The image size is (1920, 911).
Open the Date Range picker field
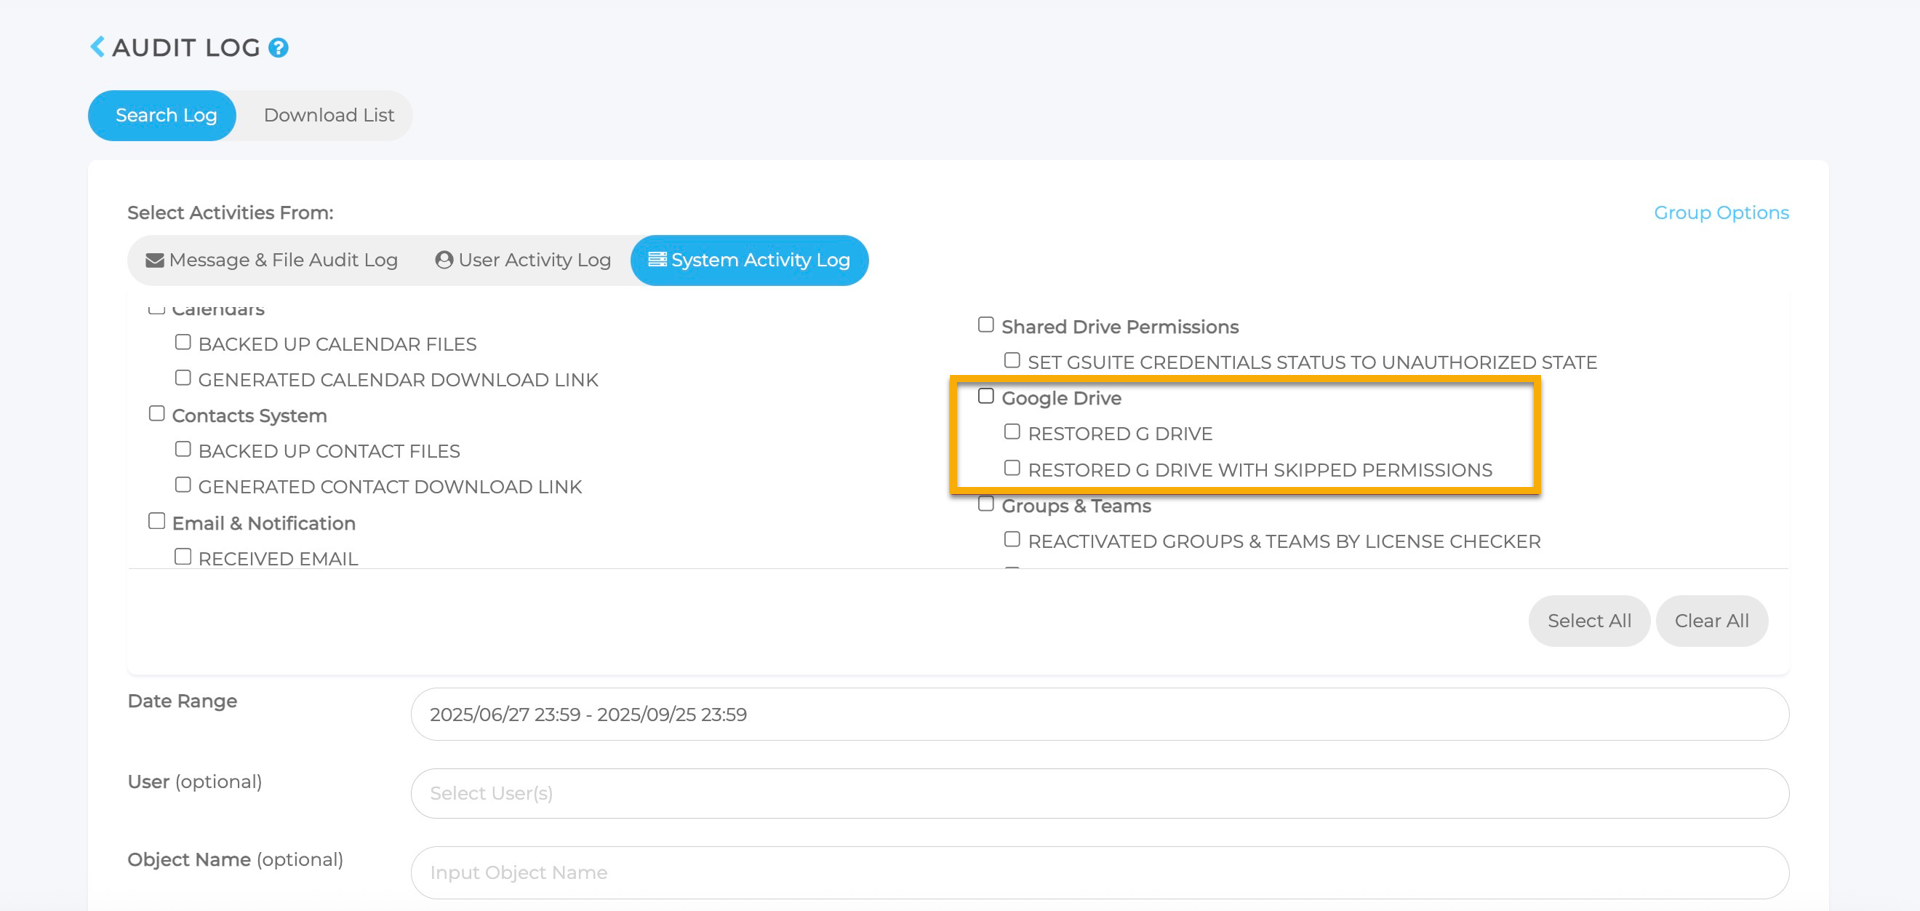pos(1099,714)
